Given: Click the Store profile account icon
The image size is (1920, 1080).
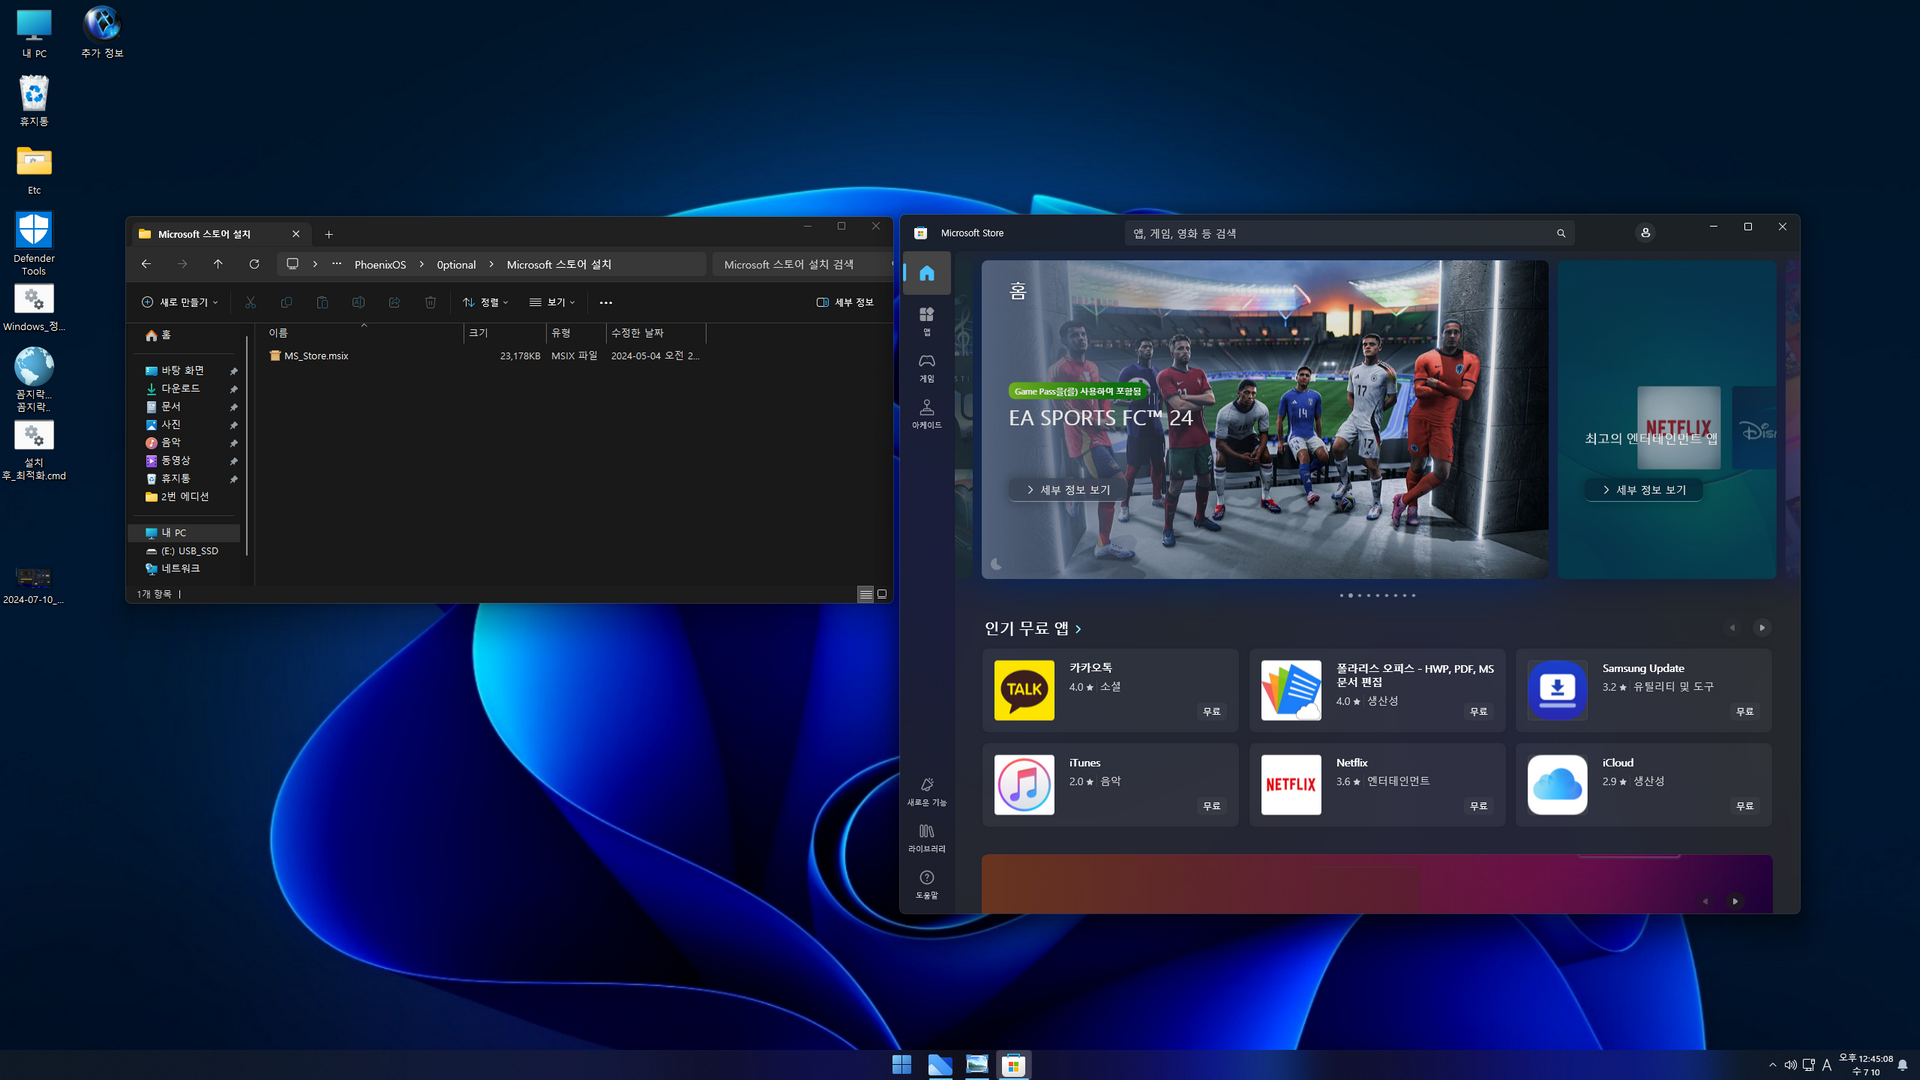Looking at the screenshot, I should click(x=1645, y=233).
